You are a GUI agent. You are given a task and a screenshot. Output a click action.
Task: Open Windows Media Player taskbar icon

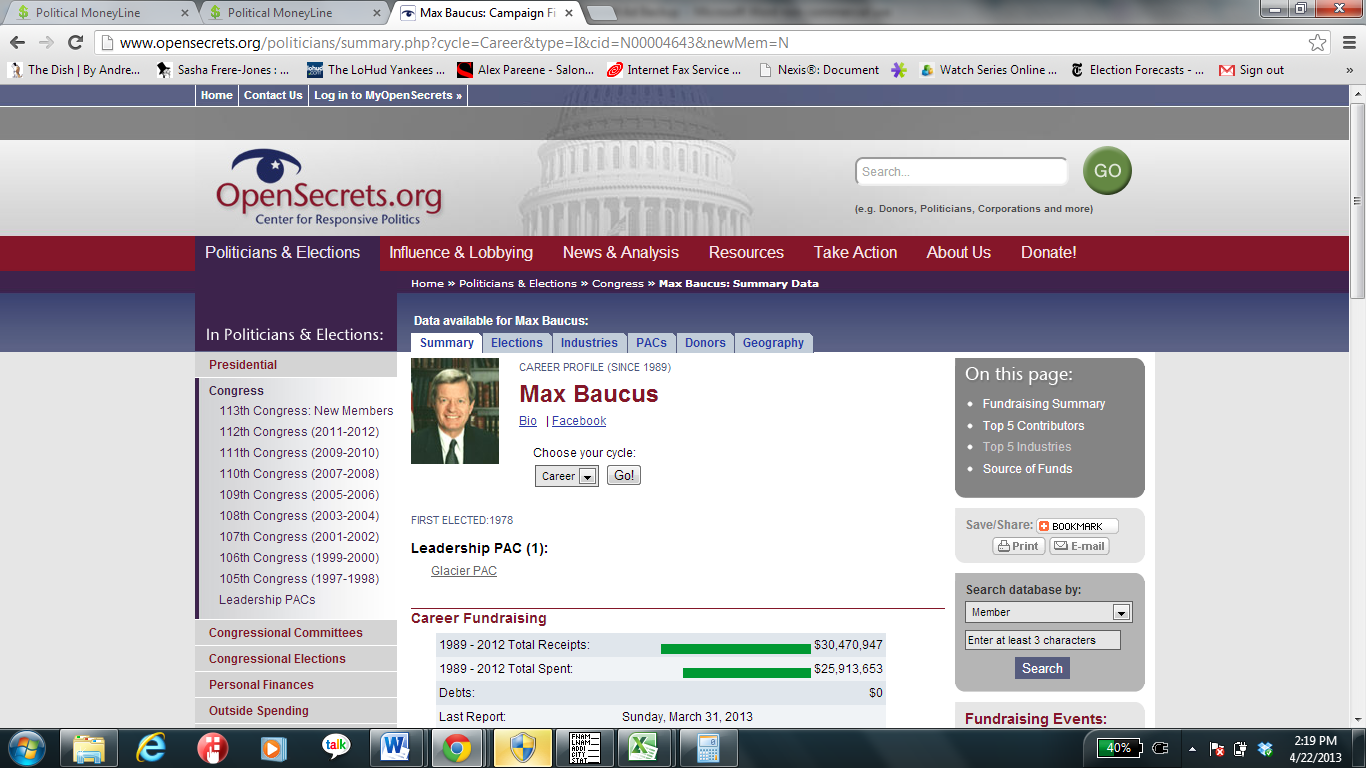click(x=273, y=748)
